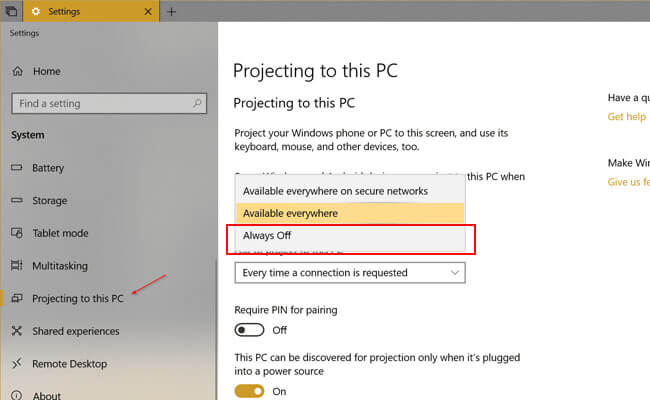Toggle Require PIN for pairing switch
The width and height of the screenshot is (650, 400).
click(x=249, y=330)
